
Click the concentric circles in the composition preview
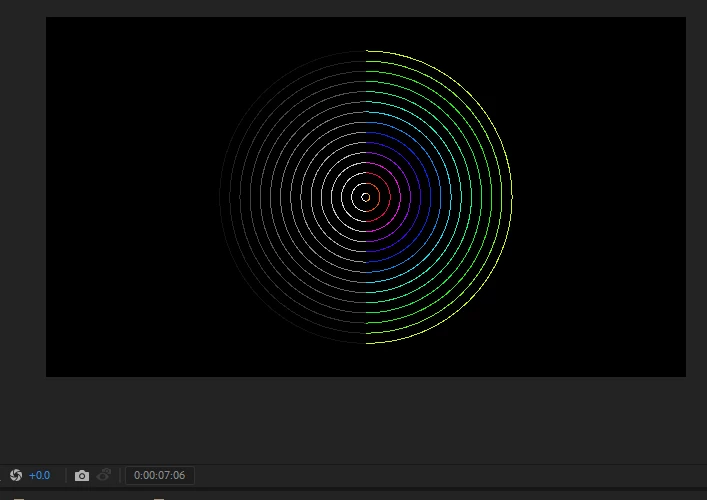point(366,197)
